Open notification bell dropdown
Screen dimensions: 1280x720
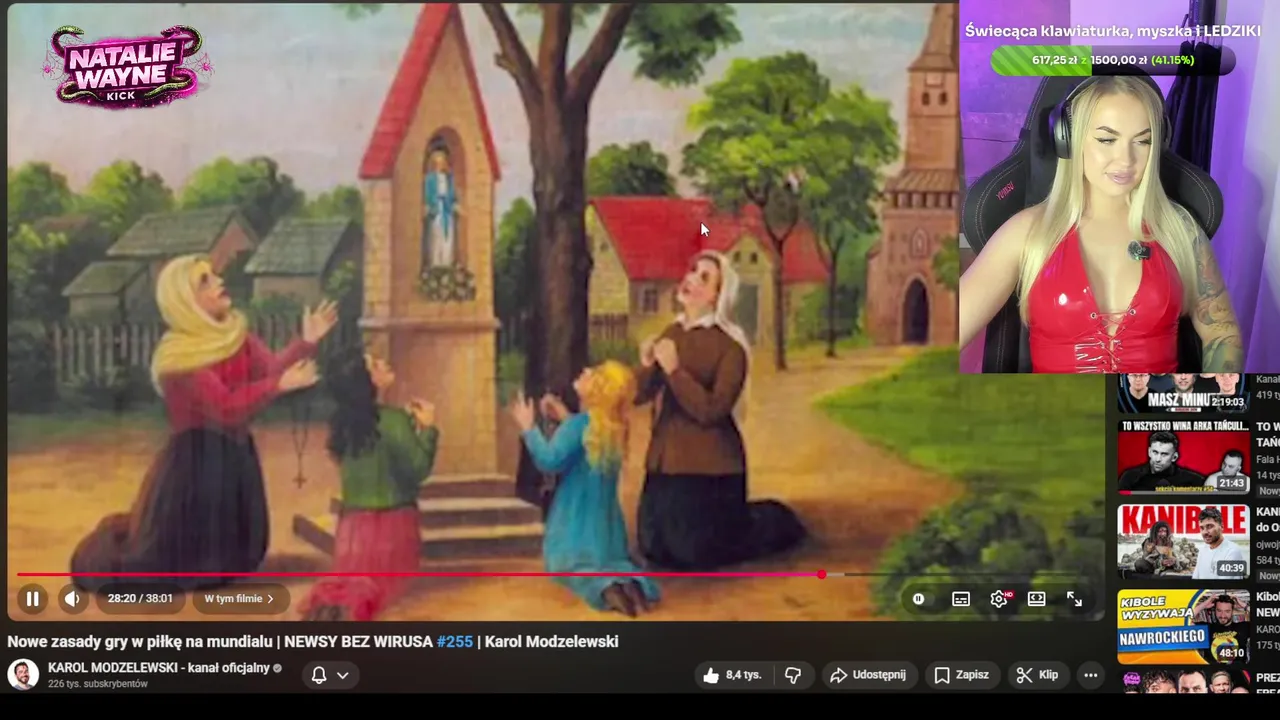coord(330,675)
